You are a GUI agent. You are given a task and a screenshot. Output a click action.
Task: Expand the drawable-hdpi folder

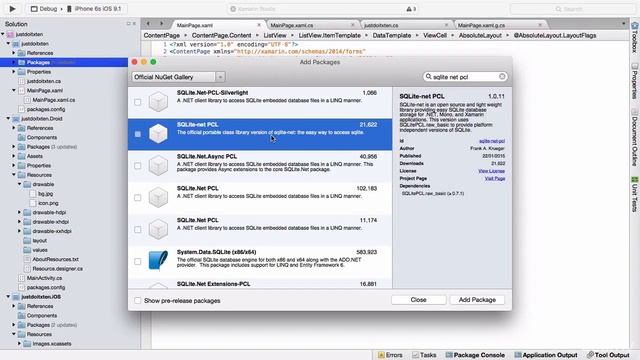19,213
